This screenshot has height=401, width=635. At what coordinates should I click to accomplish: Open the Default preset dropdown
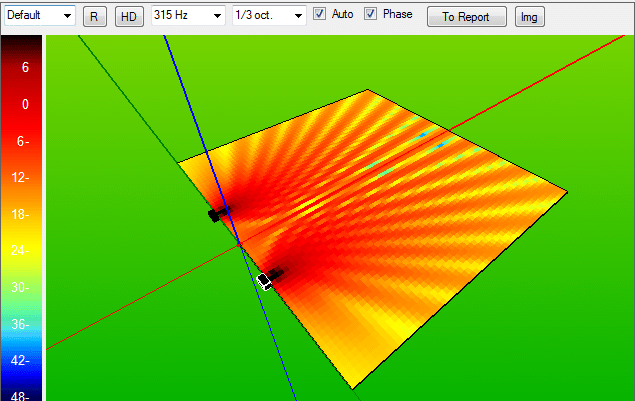click(40, 16)
